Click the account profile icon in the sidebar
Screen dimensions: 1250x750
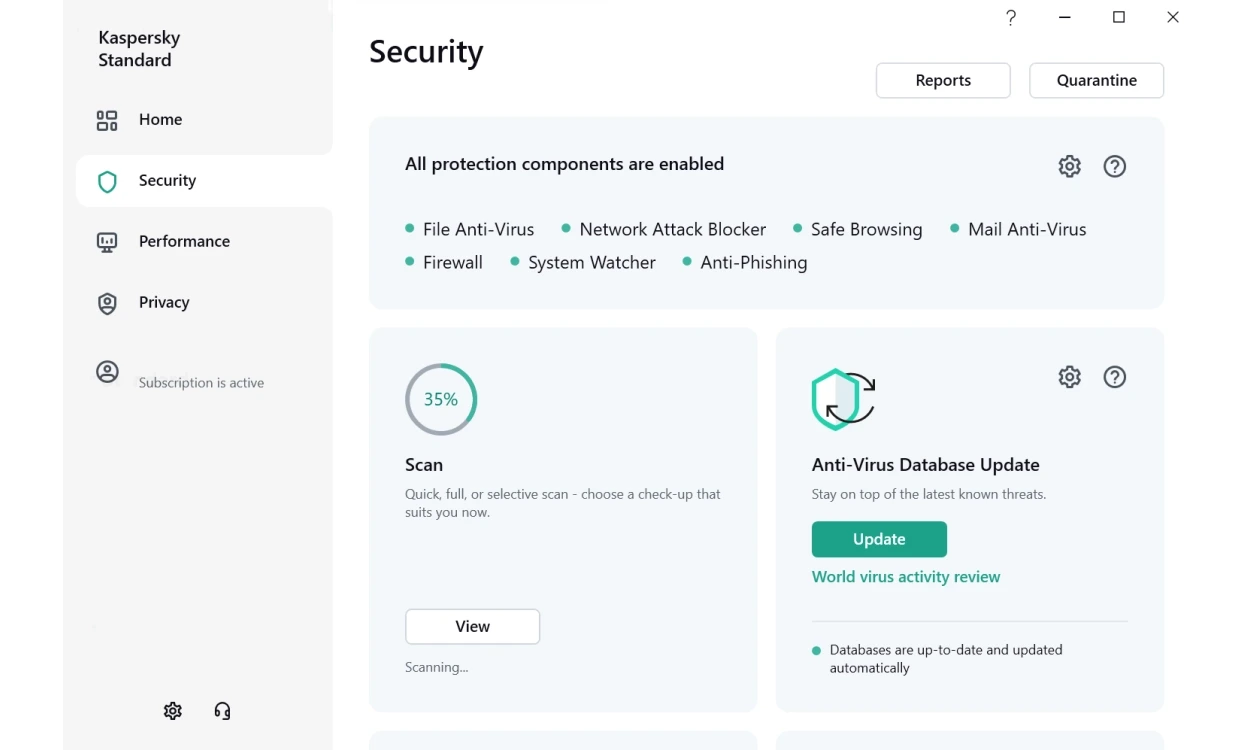click(107, 372)
